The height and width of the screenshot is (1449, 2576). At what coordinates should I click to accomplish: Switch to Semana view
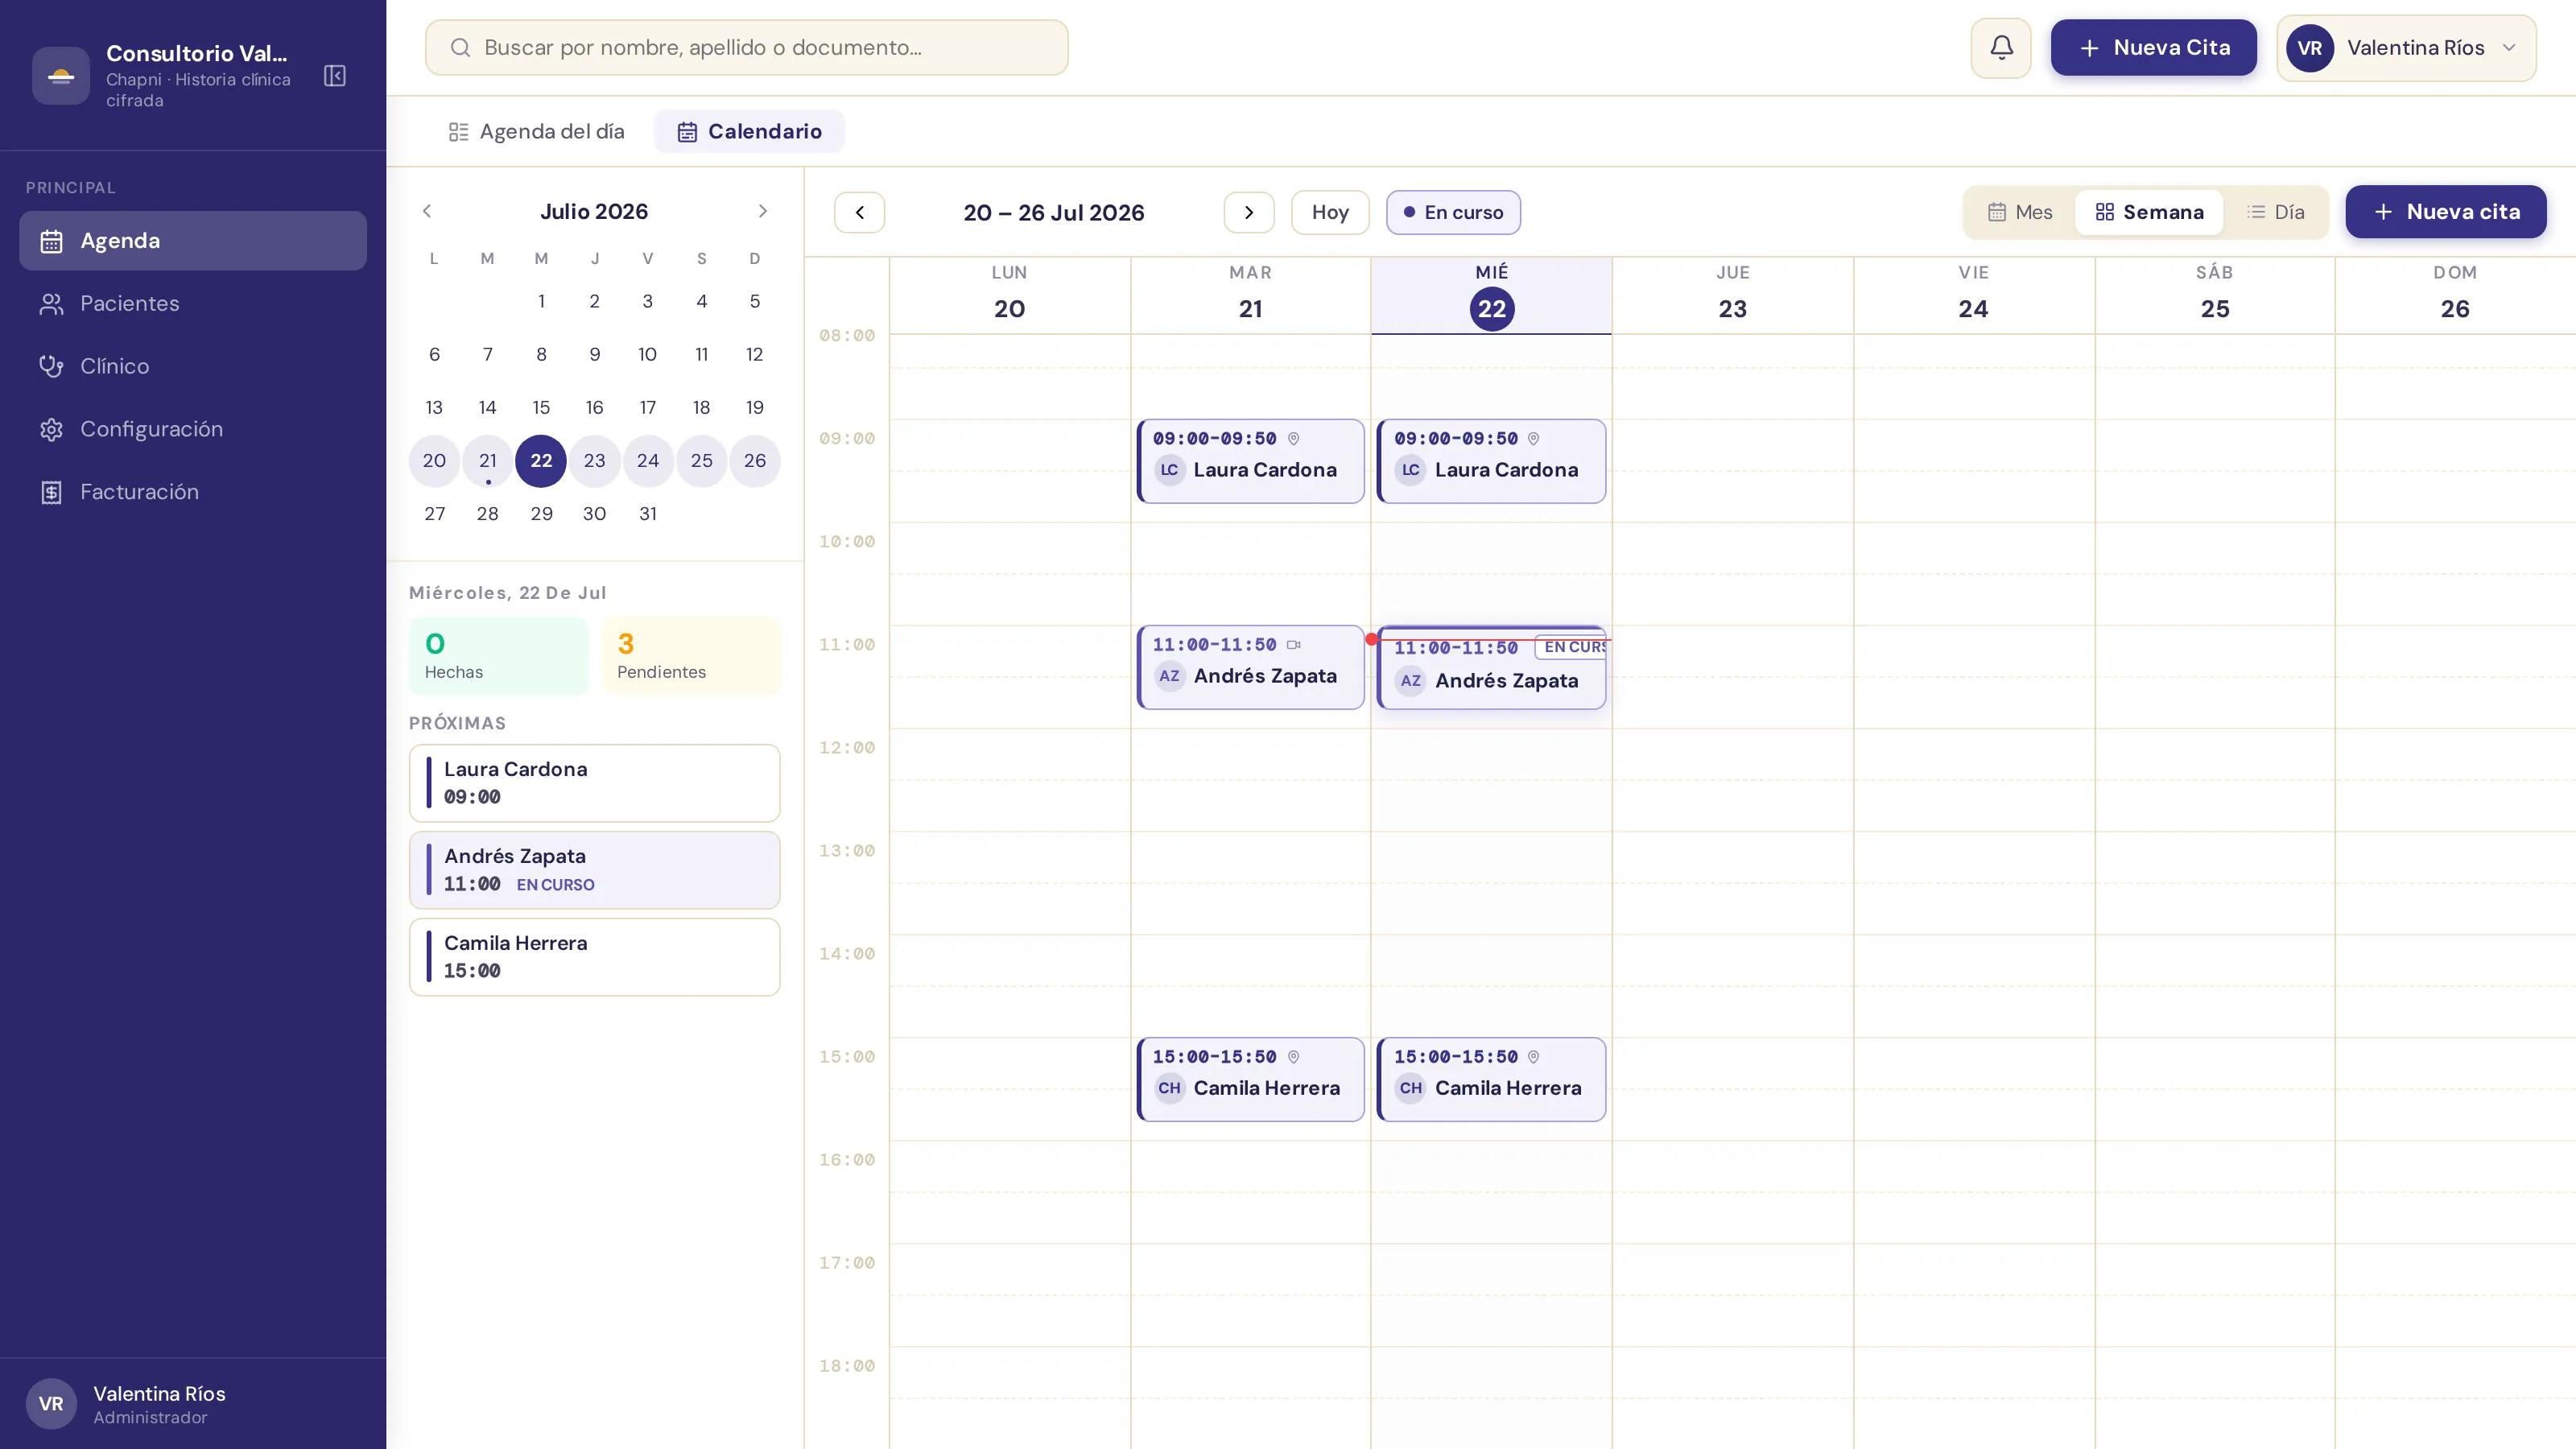tap(2149, 212)
